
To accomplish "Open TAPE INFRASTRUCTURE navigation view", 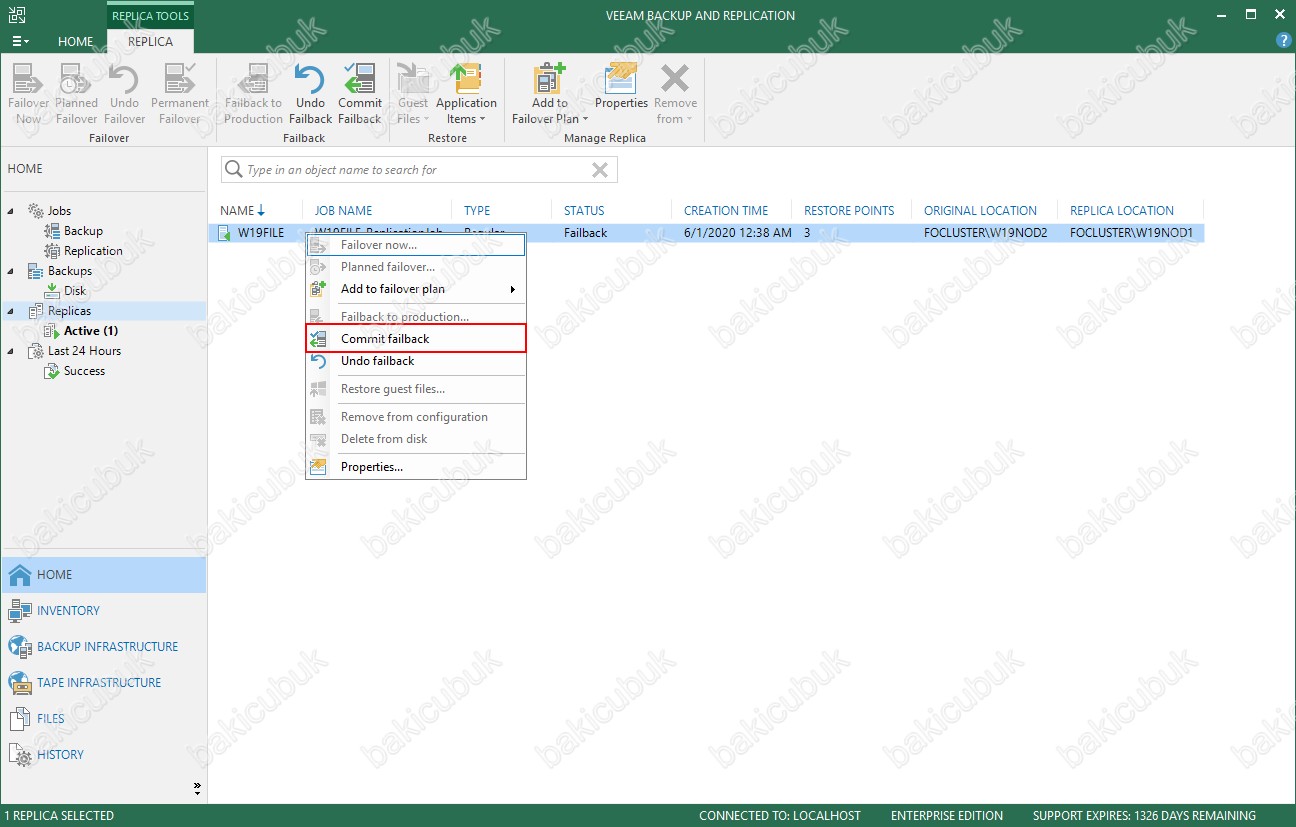I will tap(103, 683).
